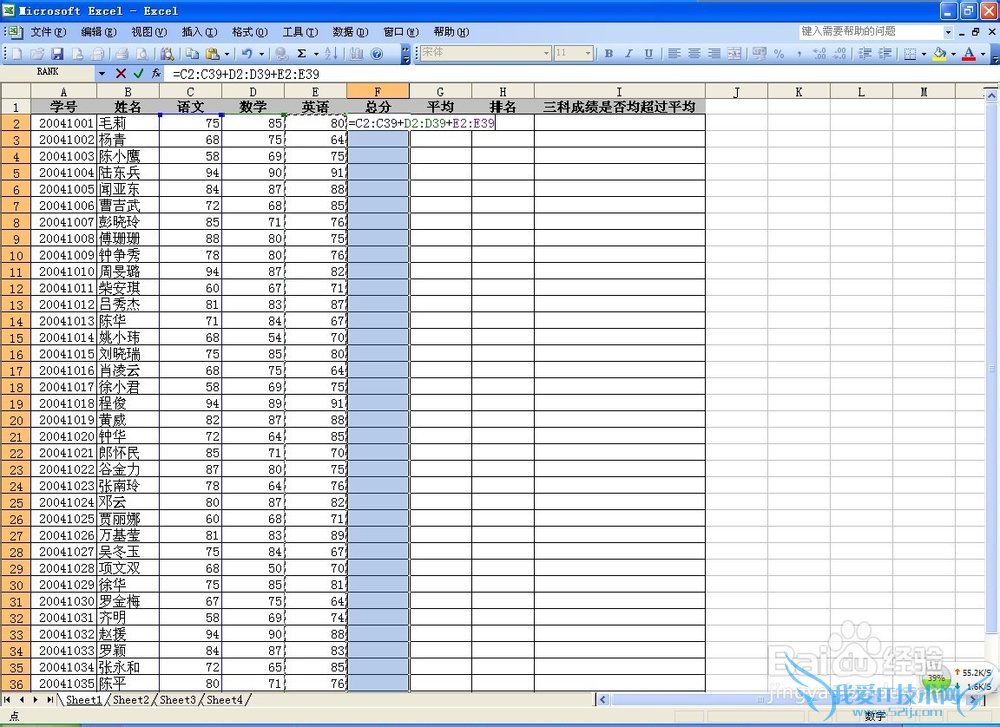
Task: Click the help question input box
Action: [871, 32]
